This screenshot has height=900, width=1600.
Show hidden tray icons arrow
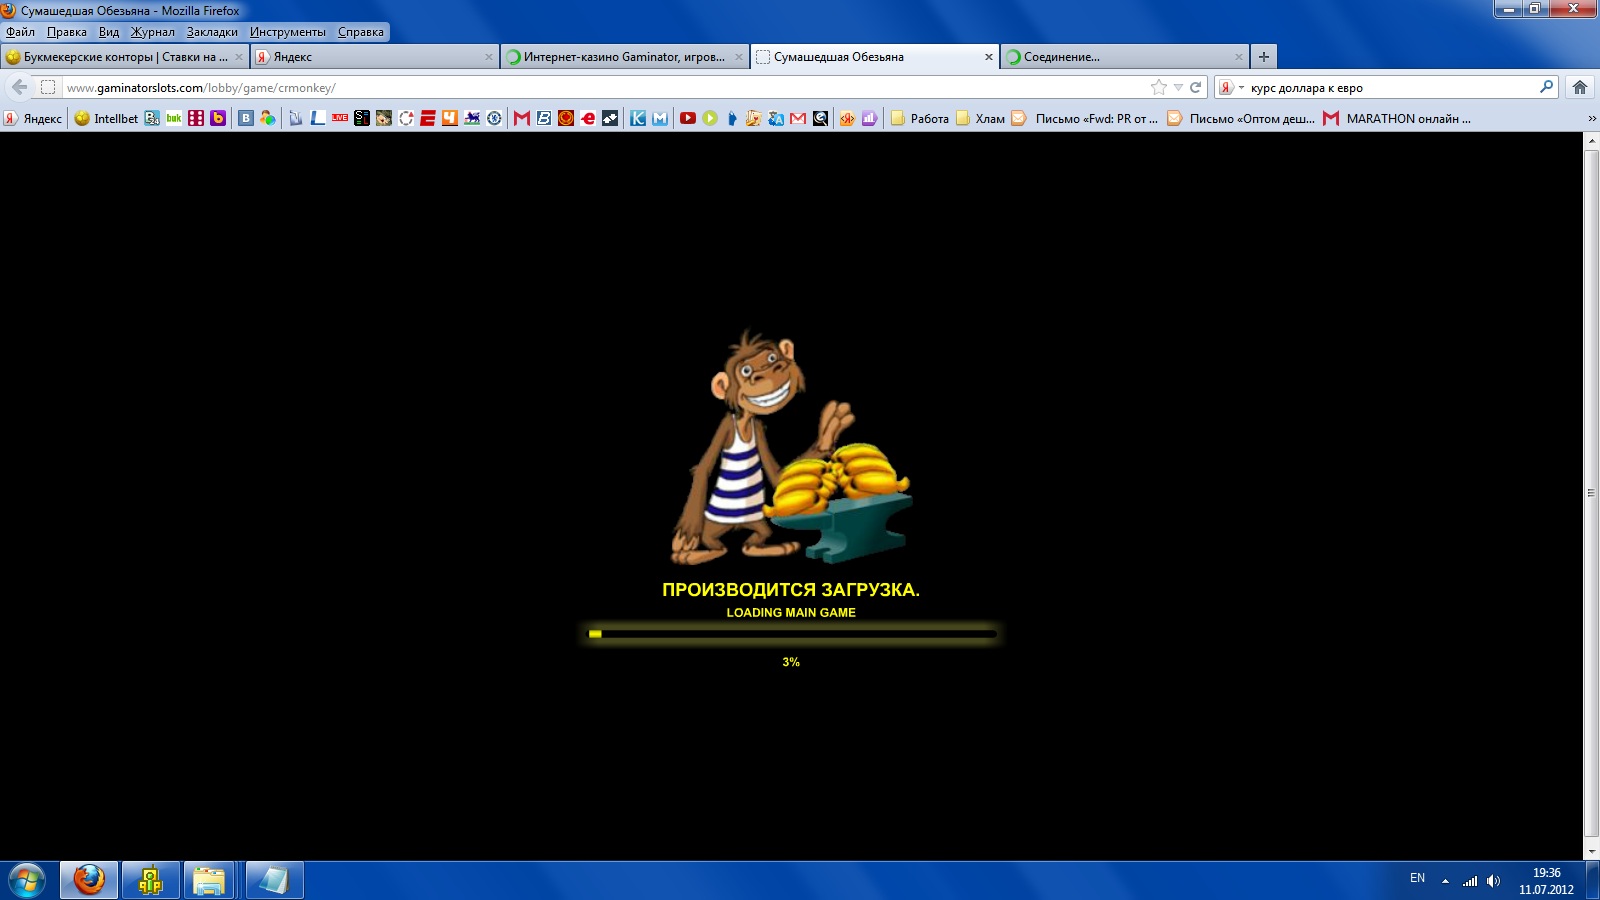(x=1445, y=881)
